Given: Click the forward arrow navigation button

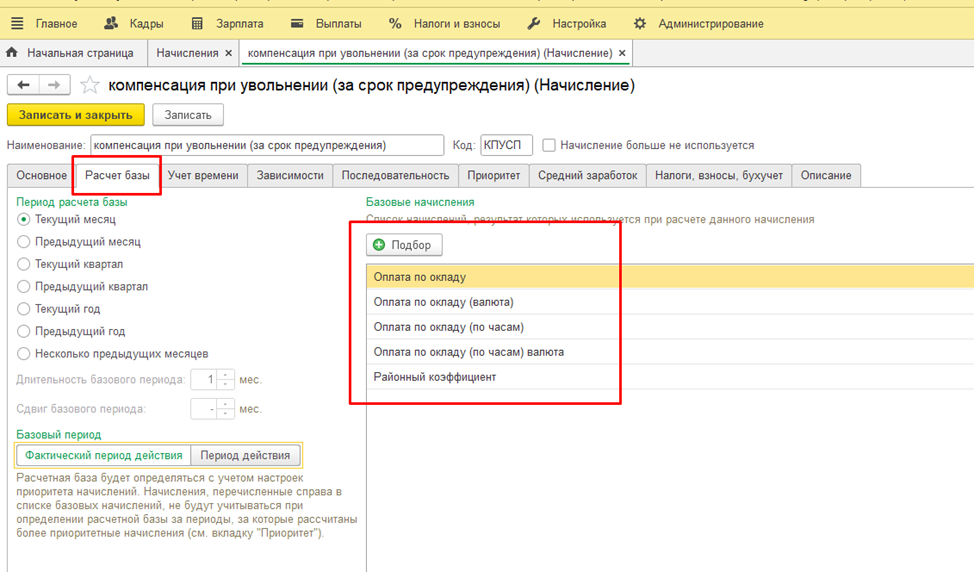Looking at the screenshot, I should [x=54, y=86].
